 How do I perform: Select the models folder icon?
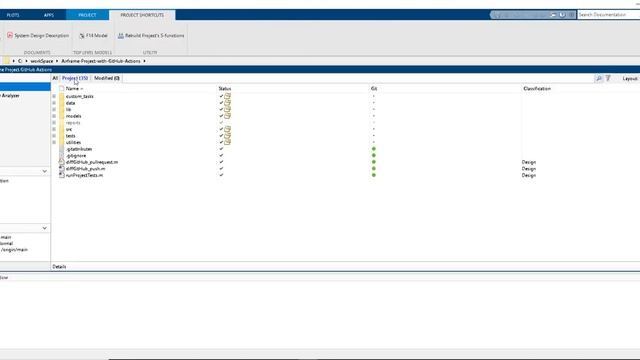click(x=62, y=116)
